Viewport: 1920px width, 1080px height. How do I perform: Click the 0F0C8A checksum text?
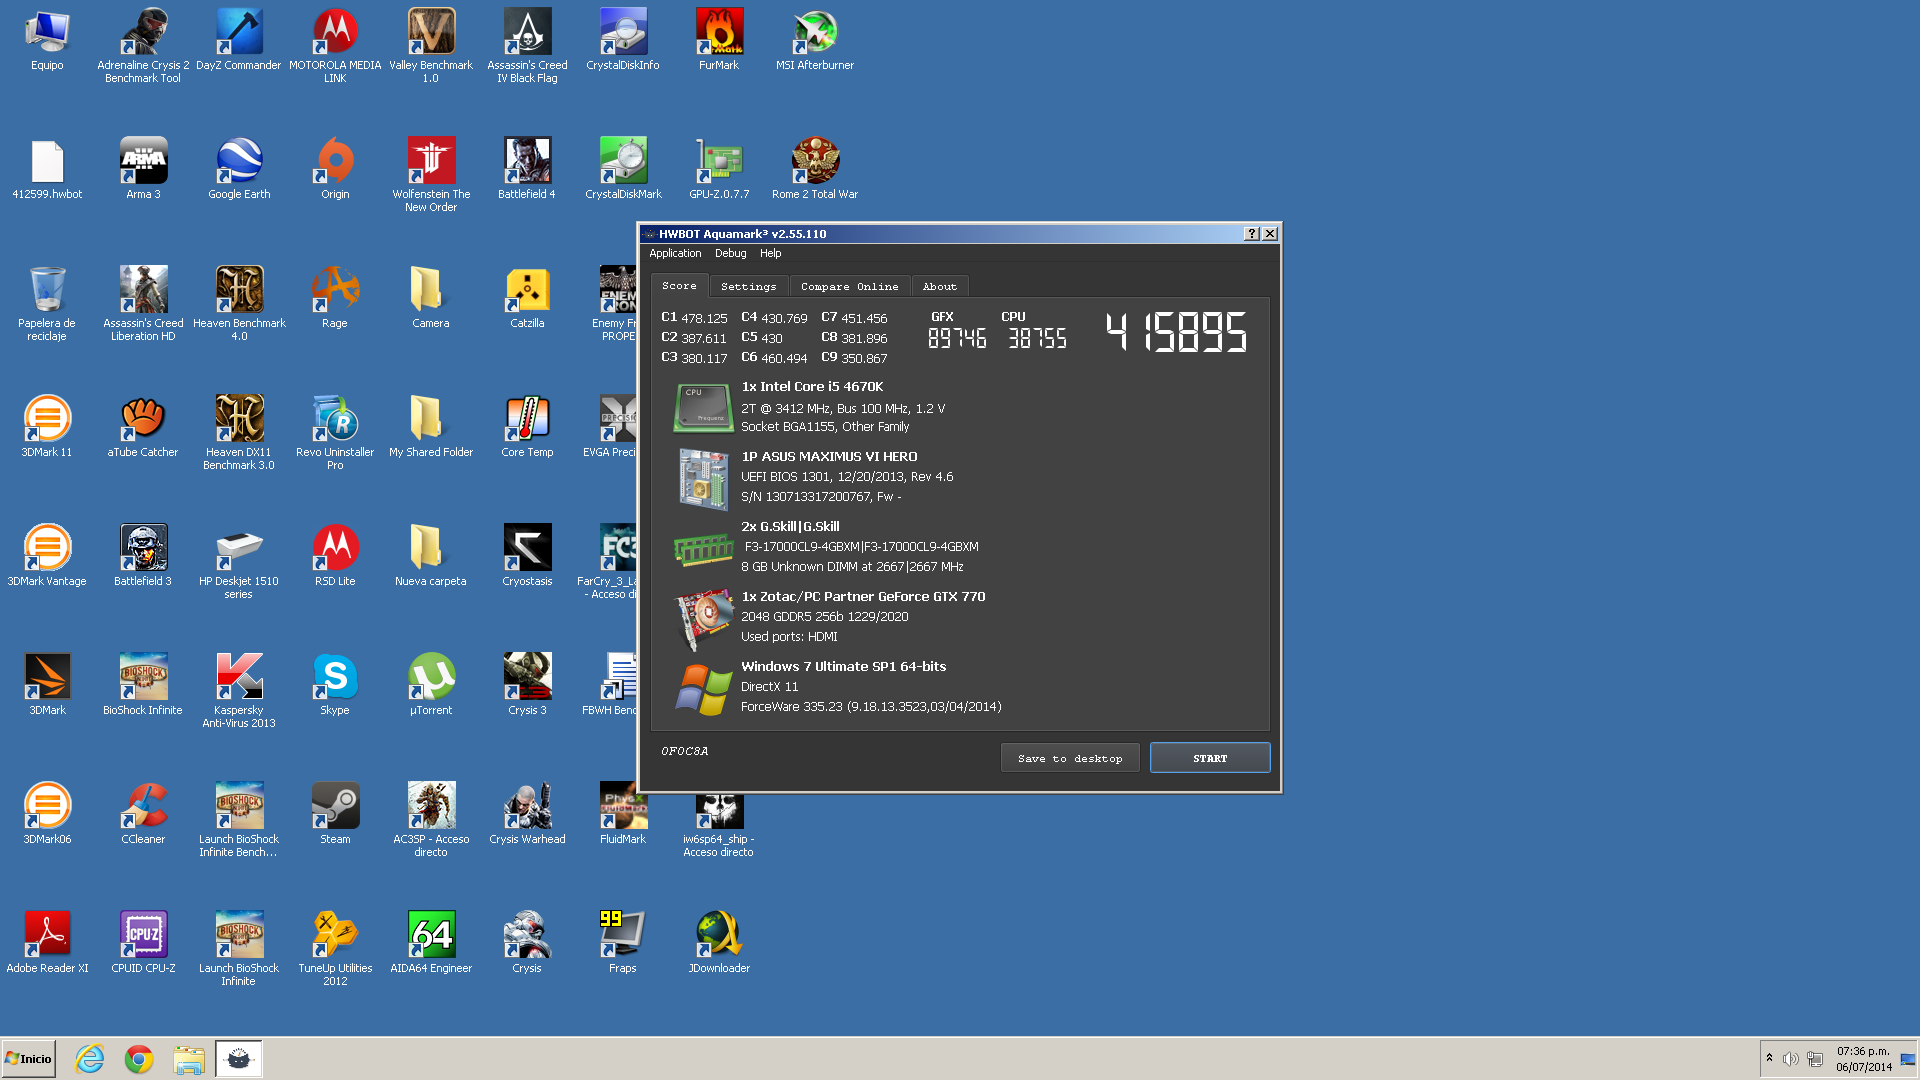[x=685, y=751]
